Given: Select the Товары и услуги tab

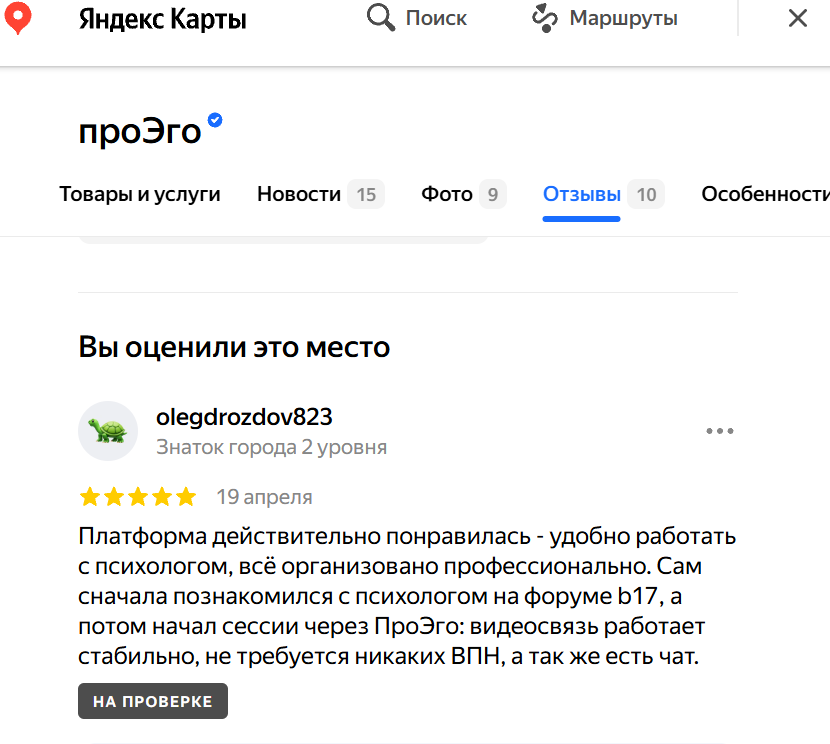Looking at the screenshot, I should [x=139, y=194].
